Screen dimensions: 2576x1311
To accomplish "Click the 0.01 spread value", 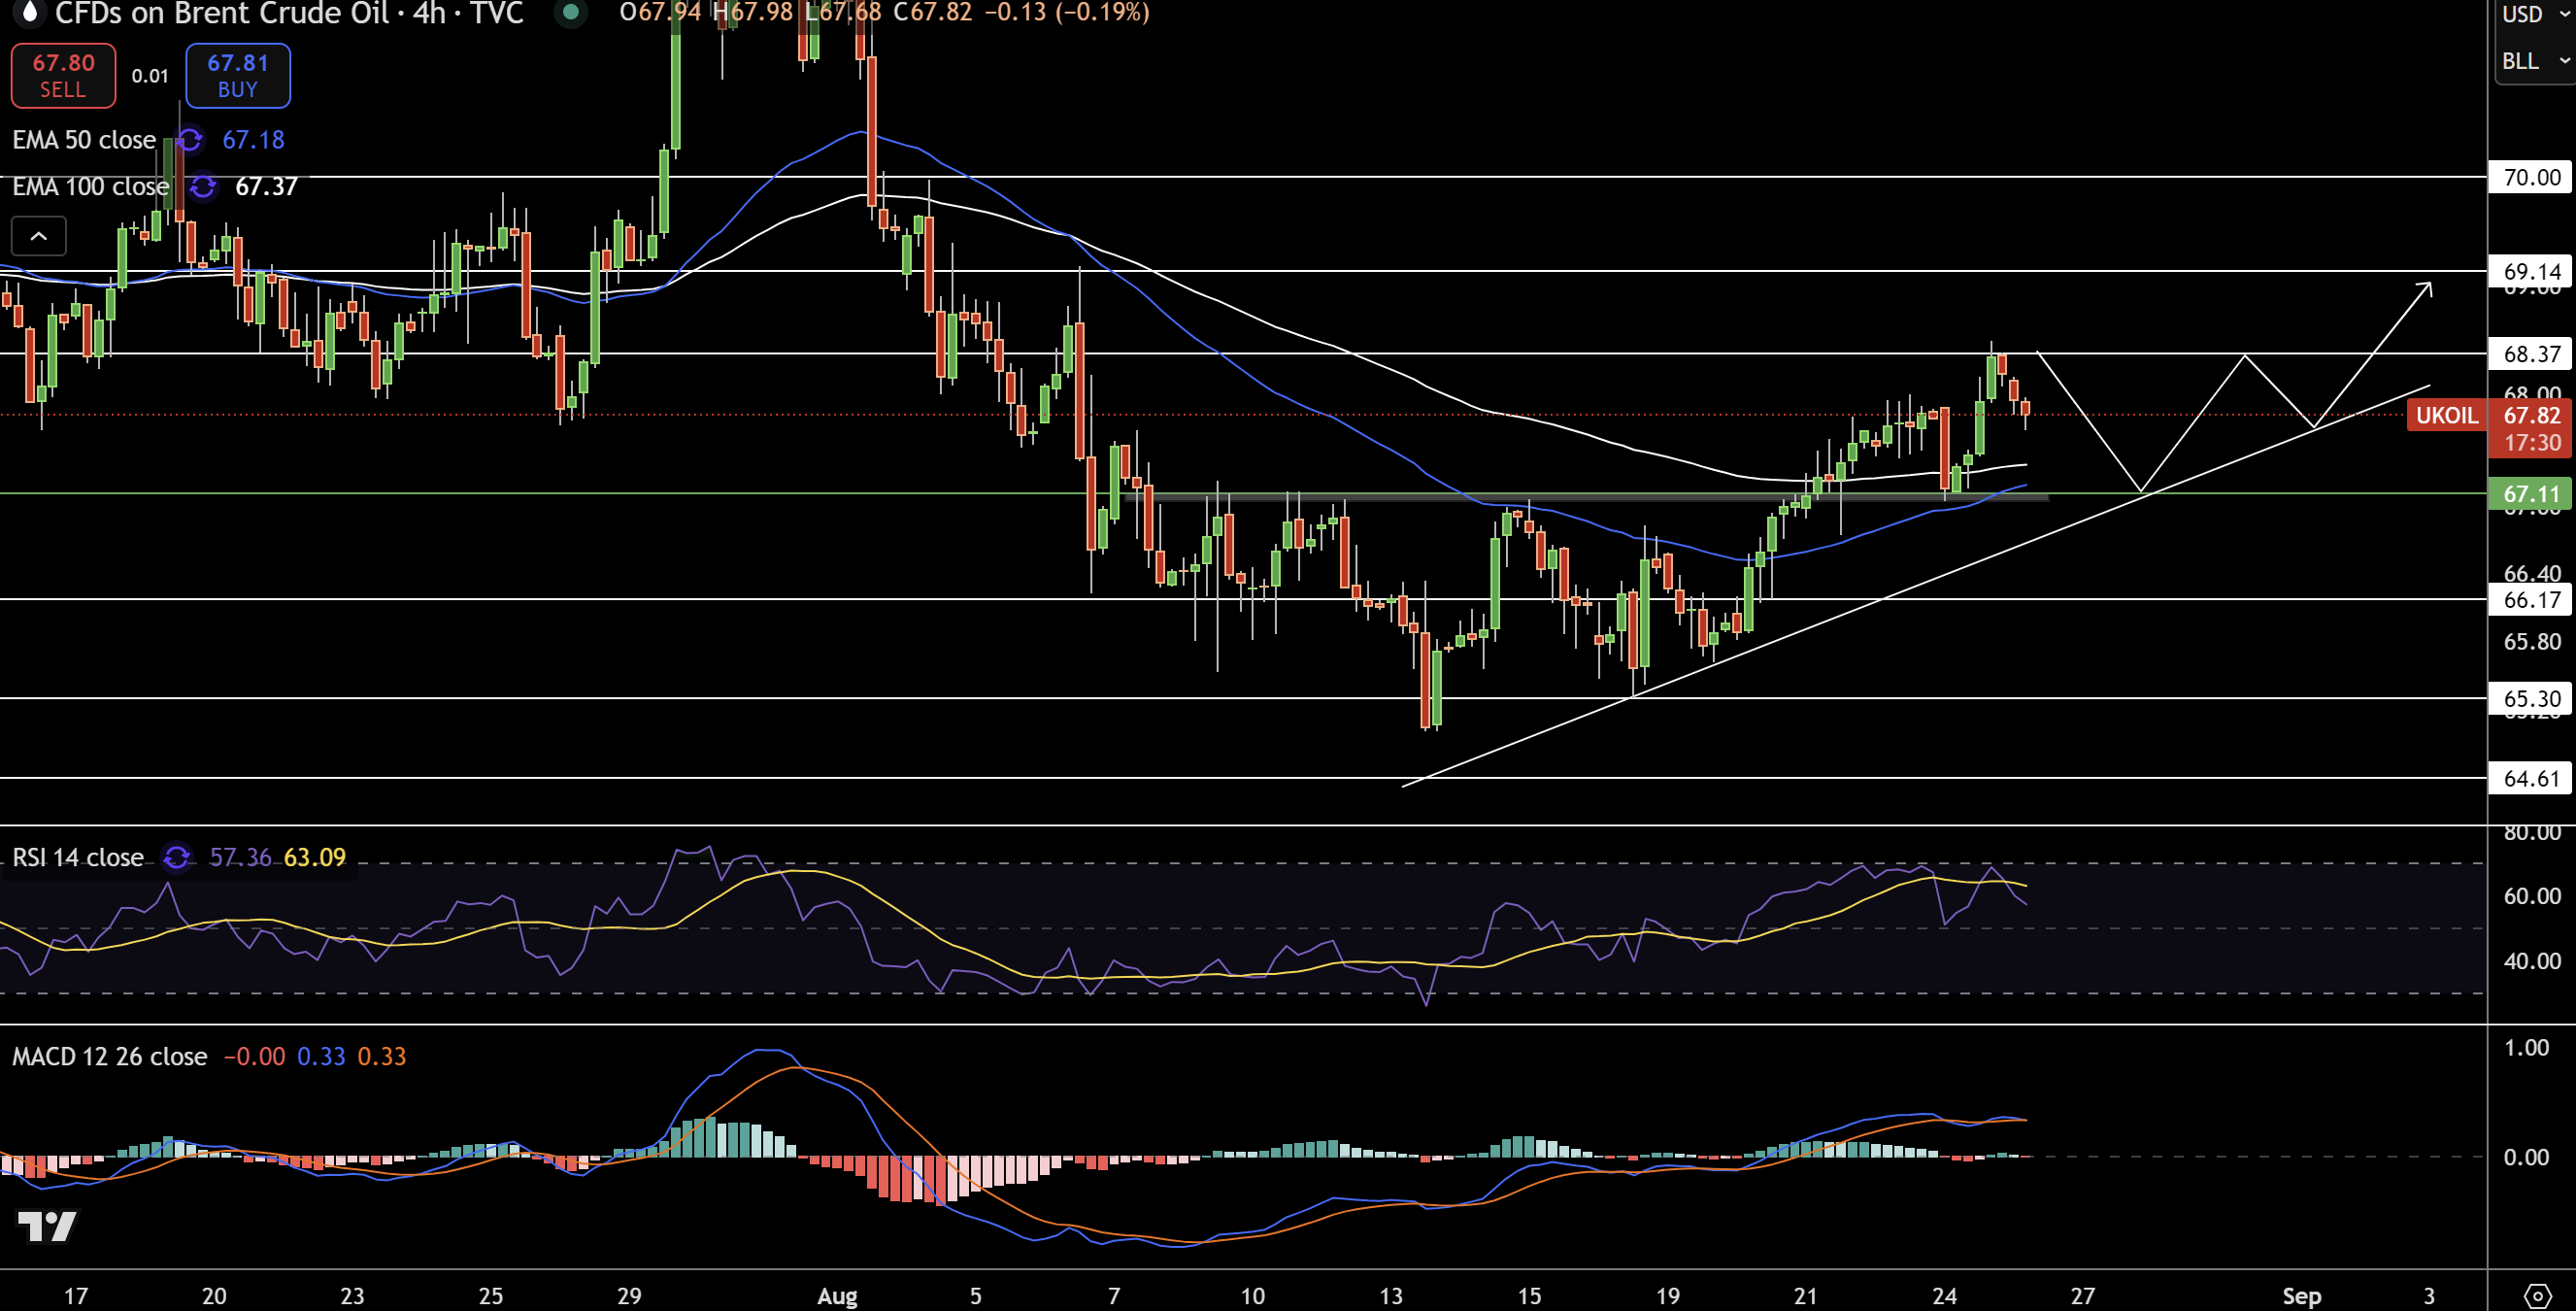I will point(150,76).
